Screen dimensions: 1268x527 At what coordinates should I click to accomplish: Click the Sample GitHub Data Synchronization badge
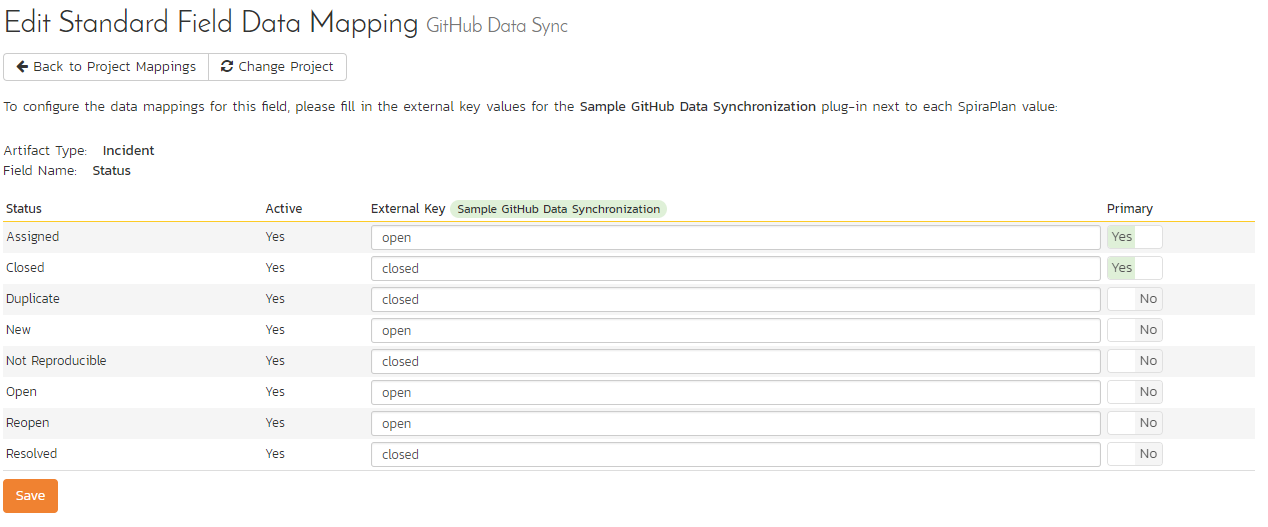click(x=558, y=209)
